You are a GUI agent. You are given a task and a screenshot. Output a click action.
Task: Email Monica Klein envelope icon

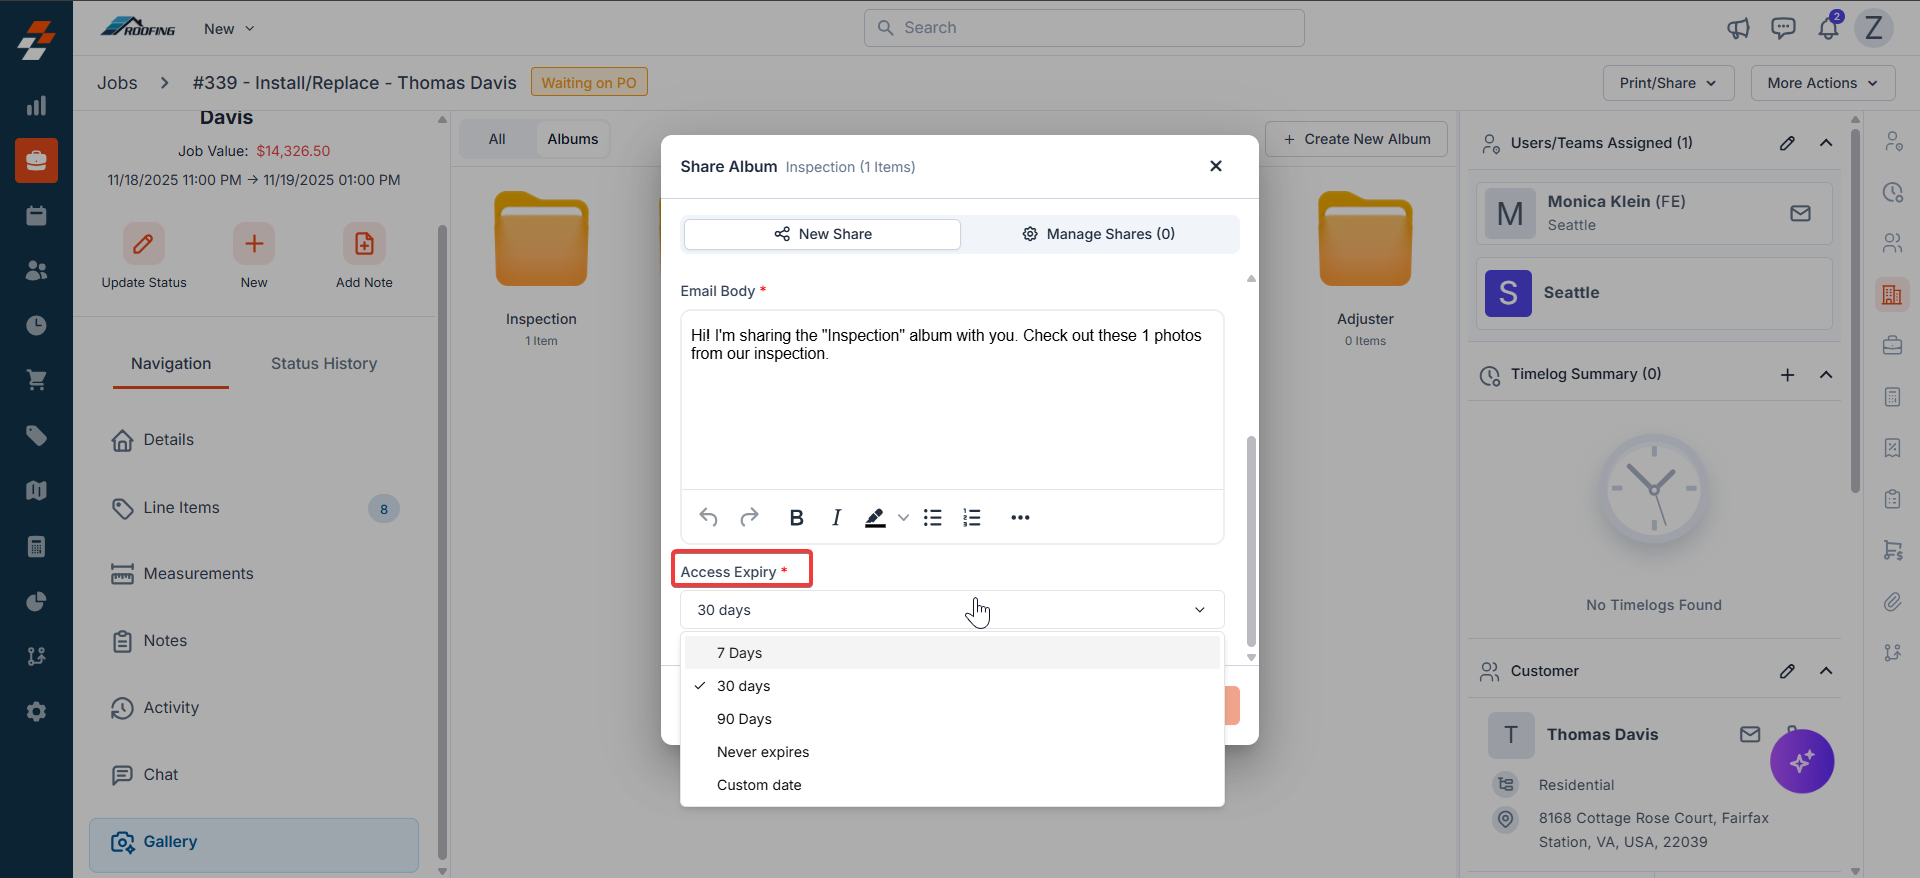(x=1800, y=213)
